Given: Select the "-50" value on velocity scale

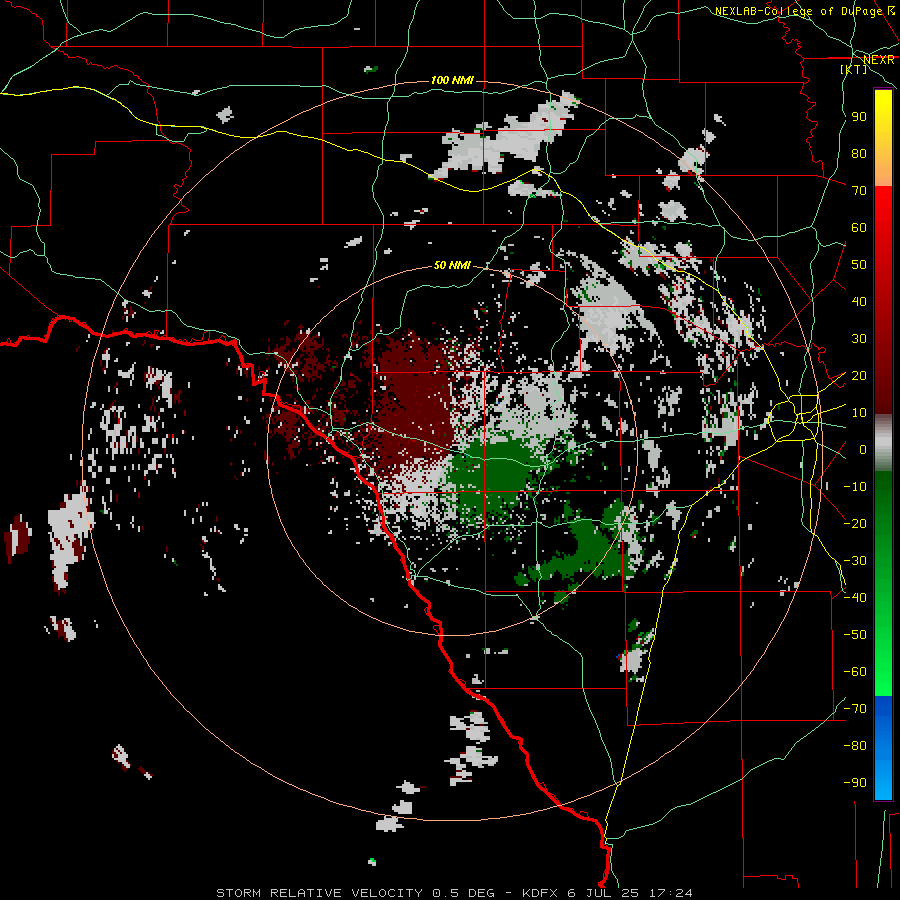Looking at the screenshot, I should (855, 634).
